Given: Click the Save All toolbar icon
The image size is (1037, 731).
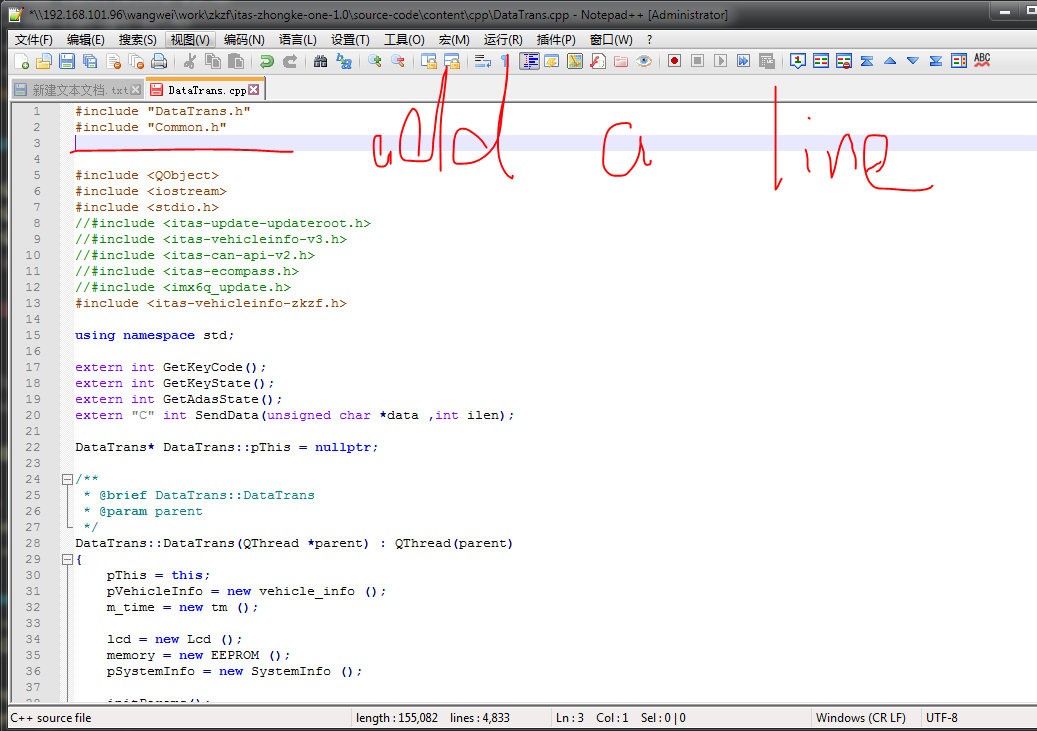Looking at the screenshot, I should [90, 62].
